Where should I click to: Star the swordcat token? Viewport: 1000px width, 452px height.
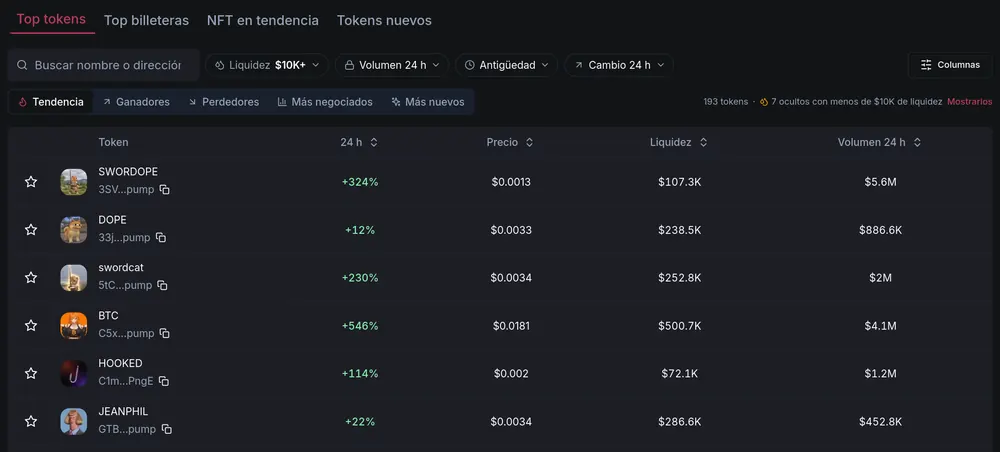click(x=31, y=277)
